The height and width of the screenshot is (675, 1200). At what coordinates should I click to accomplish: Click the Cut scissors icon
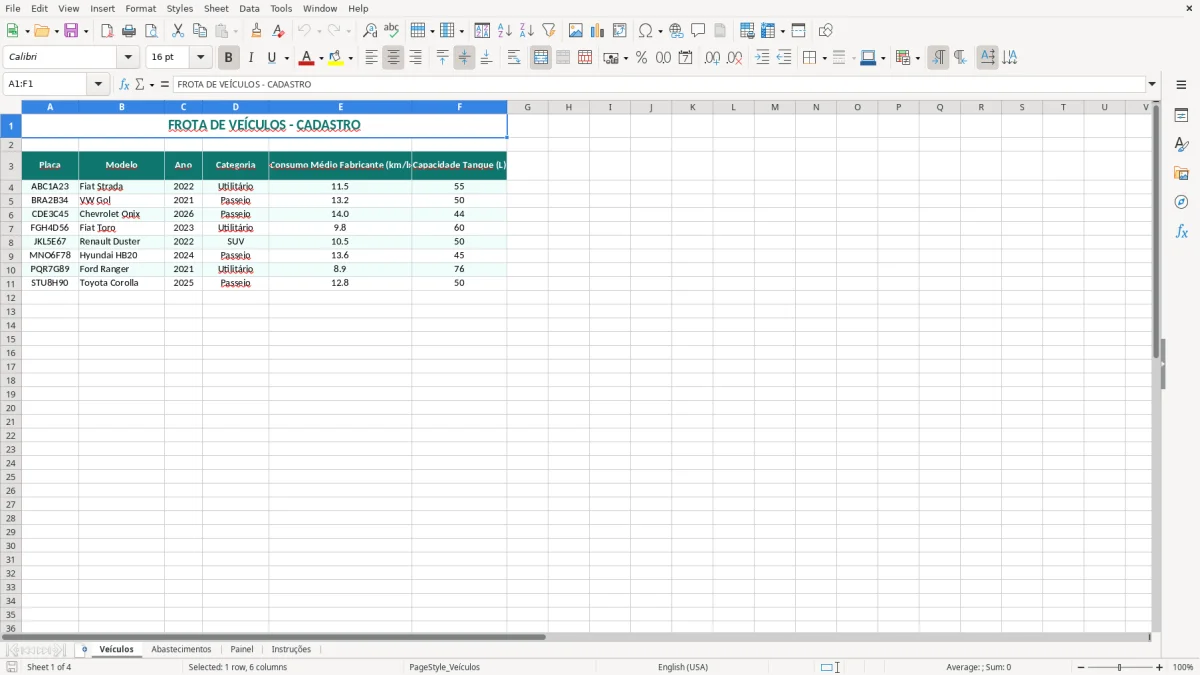pos(178,31)
